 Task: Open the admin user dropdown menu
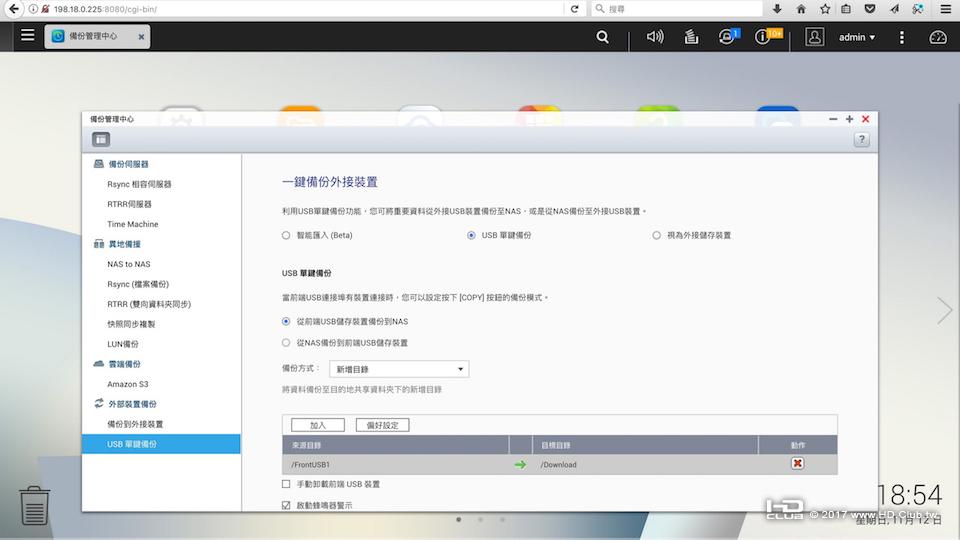(857, 37)
